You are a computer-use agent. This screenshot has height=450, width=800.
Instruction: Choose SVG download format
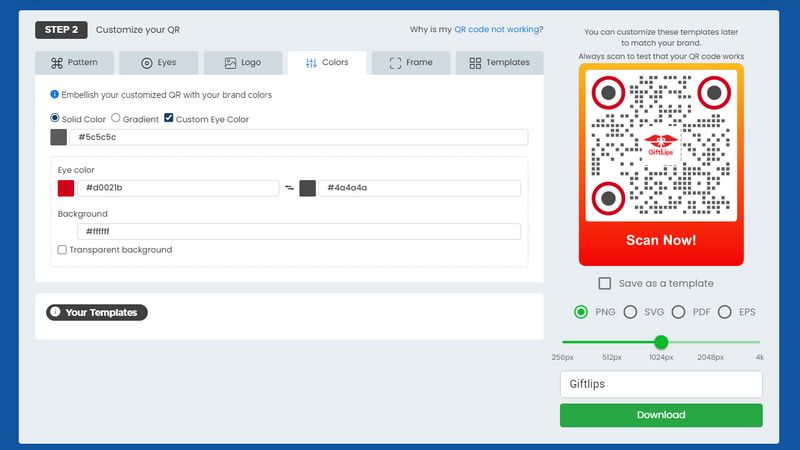pyautogui.click(x=630, y=312)
